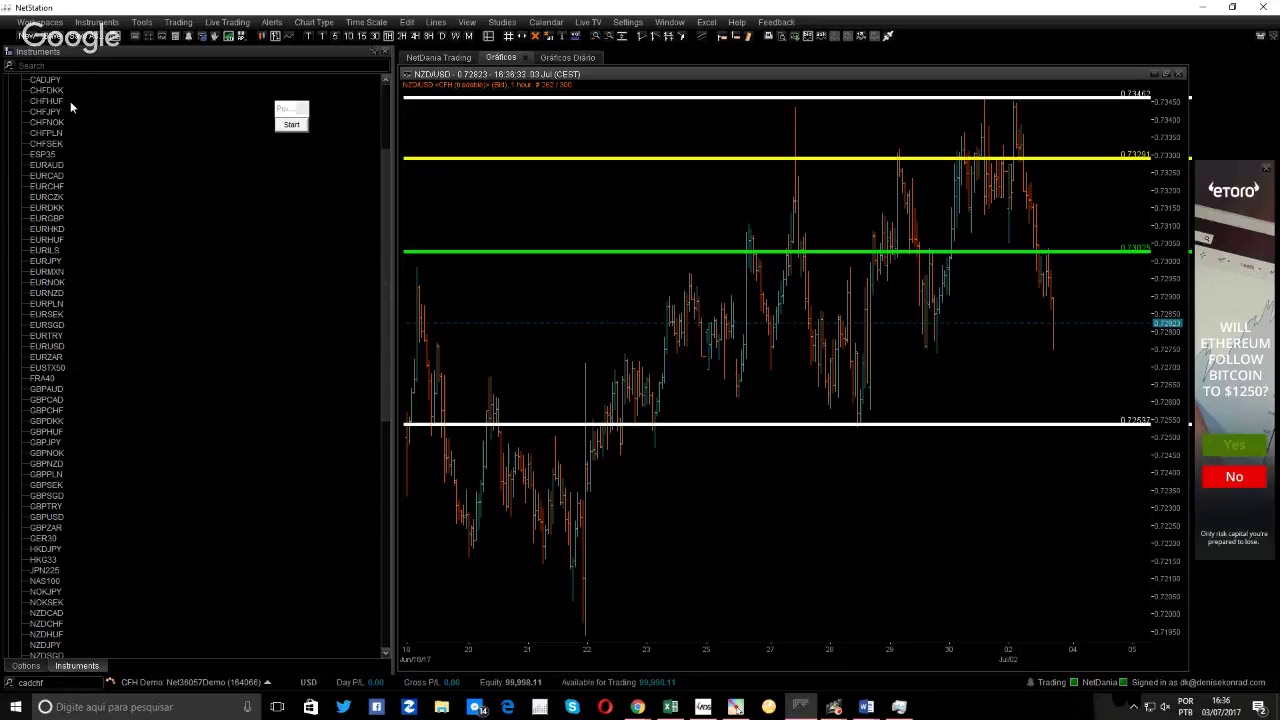Select the 30 minute timeframe button
This screenshot has width=1280, height=720.
tap(374, 36)
